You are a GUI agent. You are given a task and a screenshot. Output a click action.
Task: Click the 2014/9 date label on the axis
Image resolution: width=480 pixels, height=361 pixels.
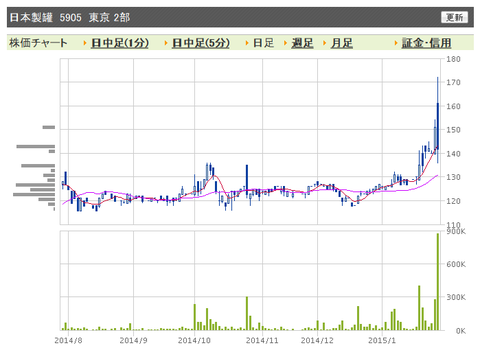(x=133, y=340)
